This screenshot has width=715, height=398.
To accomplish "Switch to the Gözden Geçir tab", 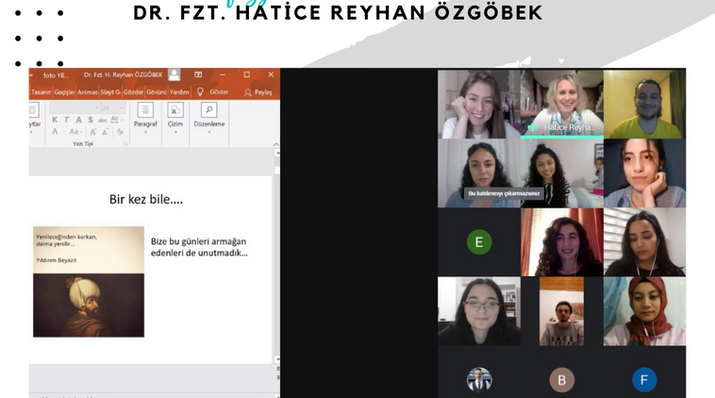I will point(133,92).
